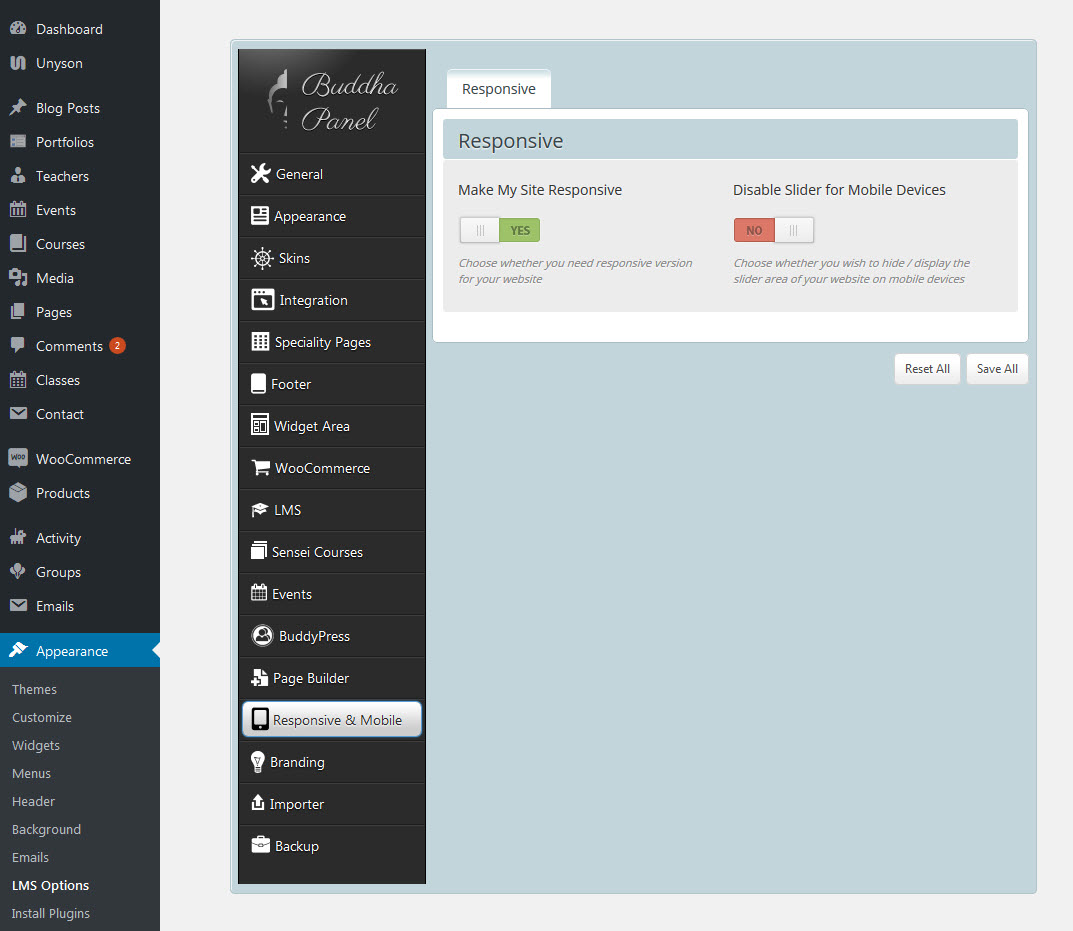
Task: Click the briefcase icon beside Backup
Action: click(x=260, y=846)
